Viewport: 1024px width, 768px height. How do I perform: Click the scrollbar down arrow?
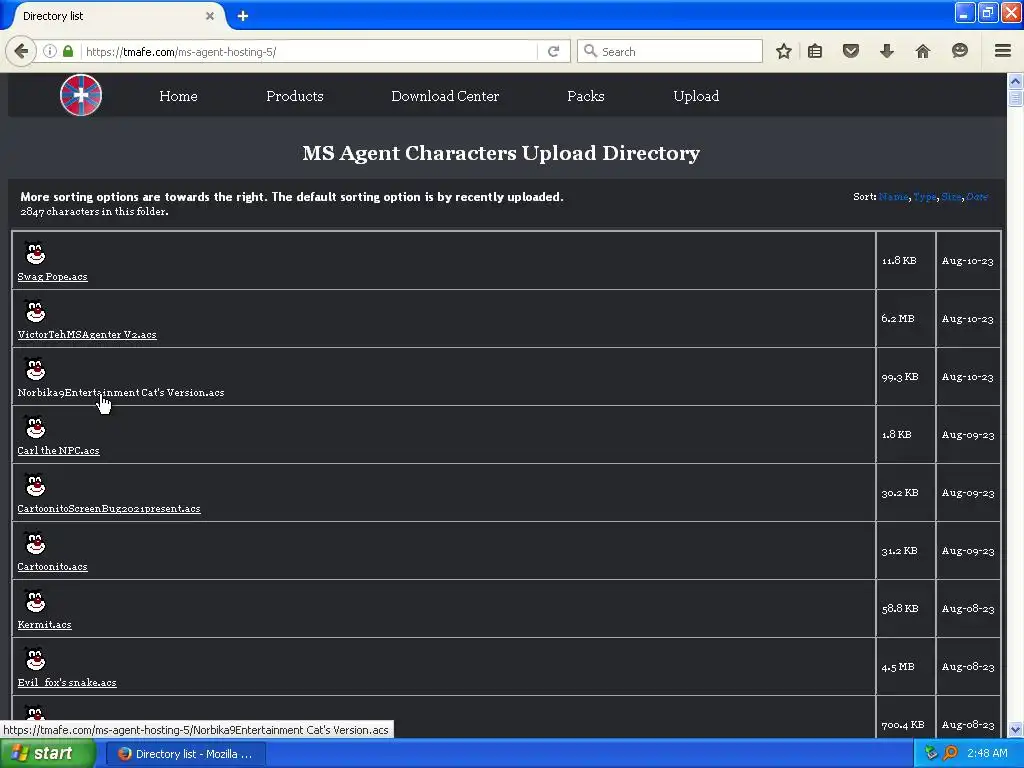1015,729
